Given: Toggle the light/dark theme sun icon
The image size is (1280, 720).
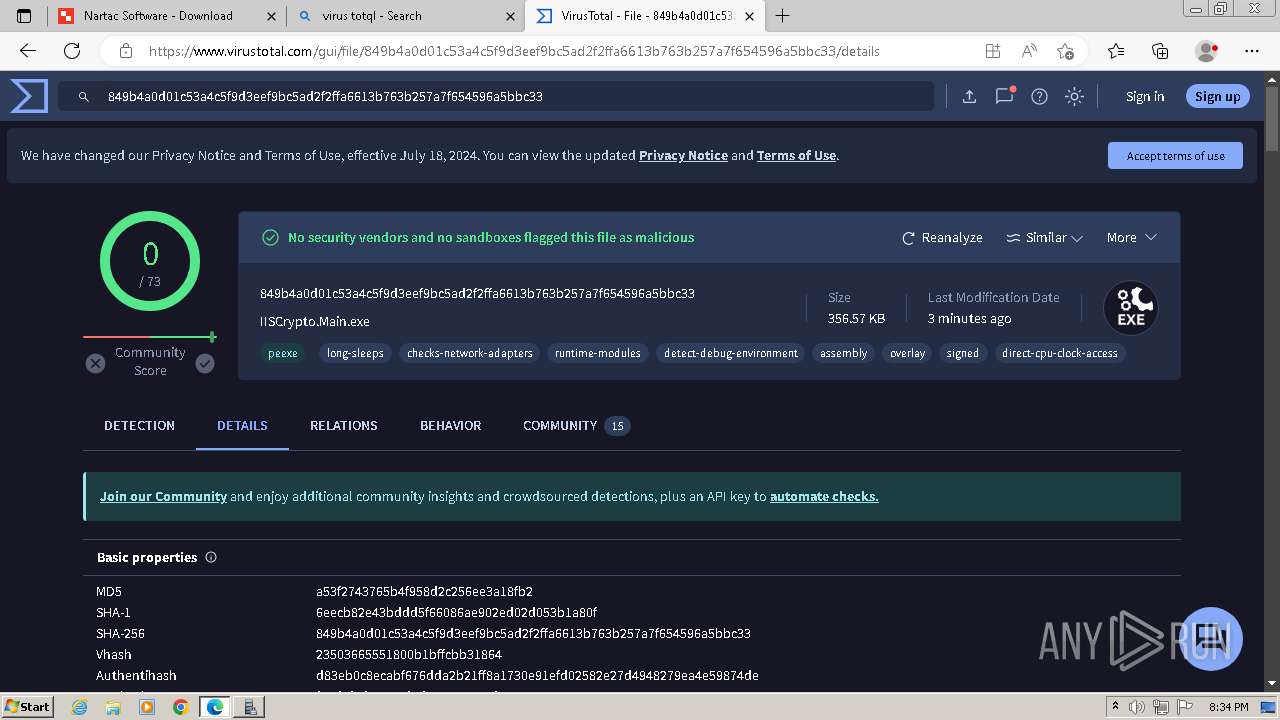Looking at the screenshot, I should coord(1074,96).
